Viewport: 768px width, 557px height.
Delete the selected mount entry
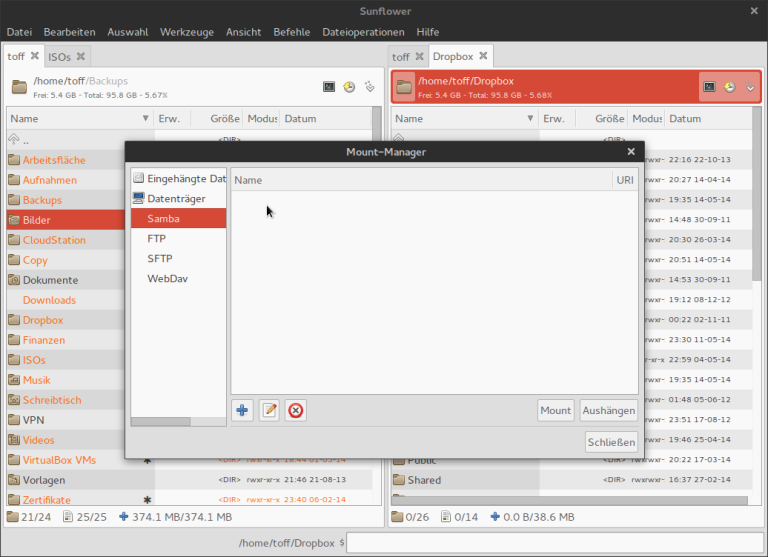[x=295, y=410]
